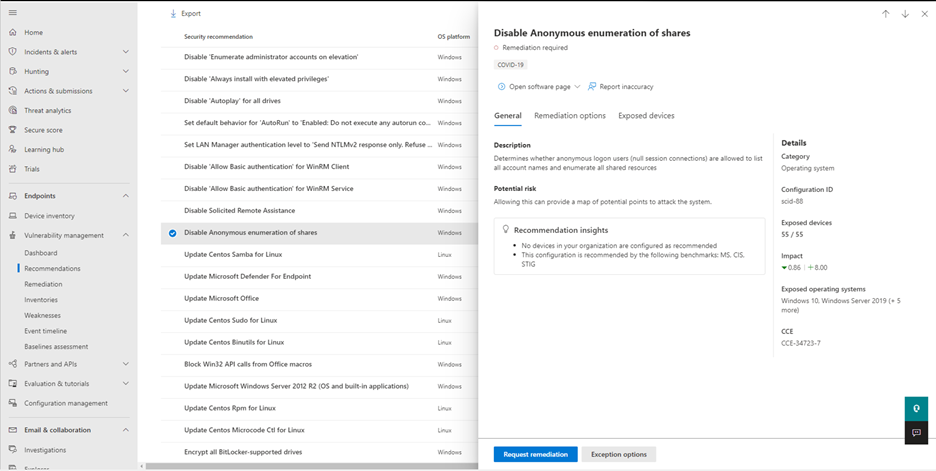Click the Evaluation & tutorials icon
This screenshot has width=936, height=471.
13,384
